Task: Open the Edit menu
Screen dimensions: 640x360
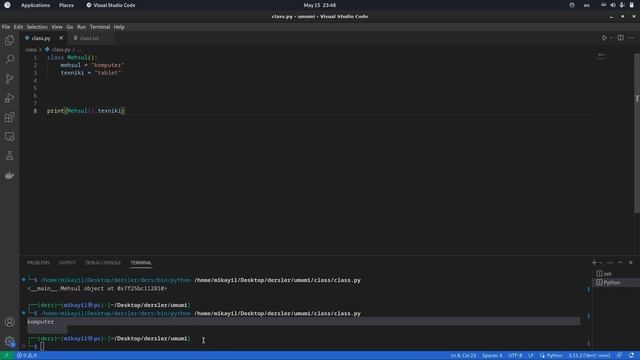Action: (x=18, y=27)
